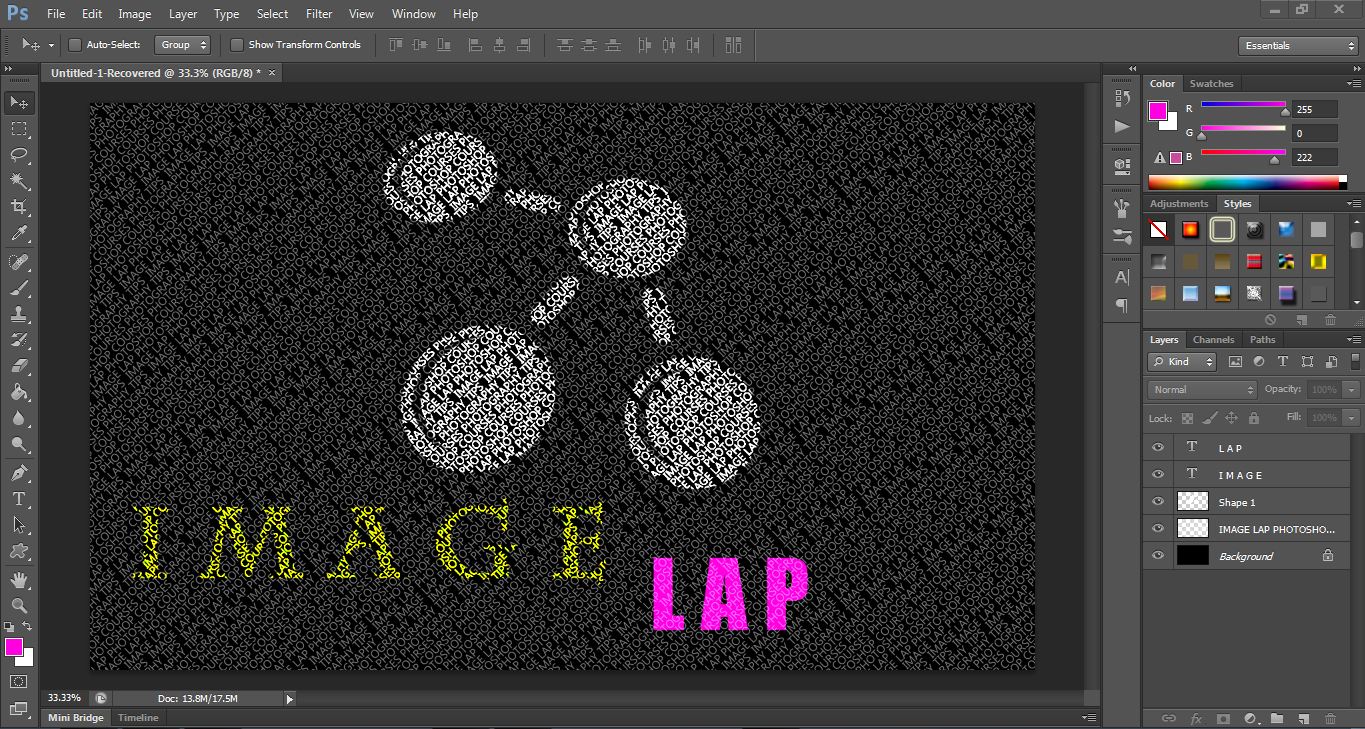Hide the IMAGE LAP PHOTOSHO layer
The height and width of the screenshot is (729, 1365).
[x=1158, y=528]
